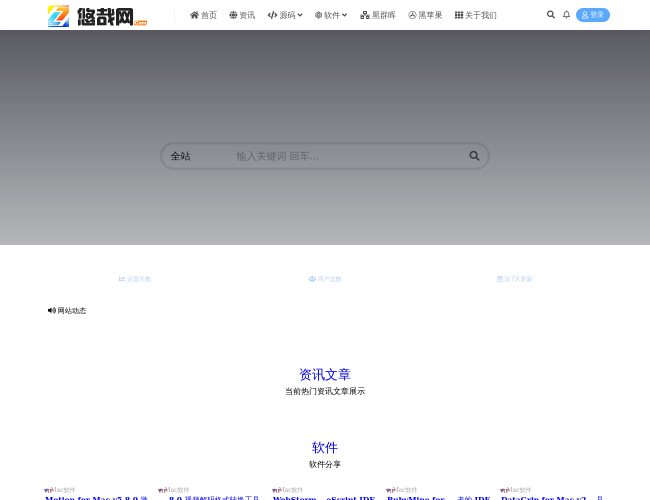Click the 悠哉网 site logo
Viewport: 650px width, 500px height.
click(x=97, y=16)
